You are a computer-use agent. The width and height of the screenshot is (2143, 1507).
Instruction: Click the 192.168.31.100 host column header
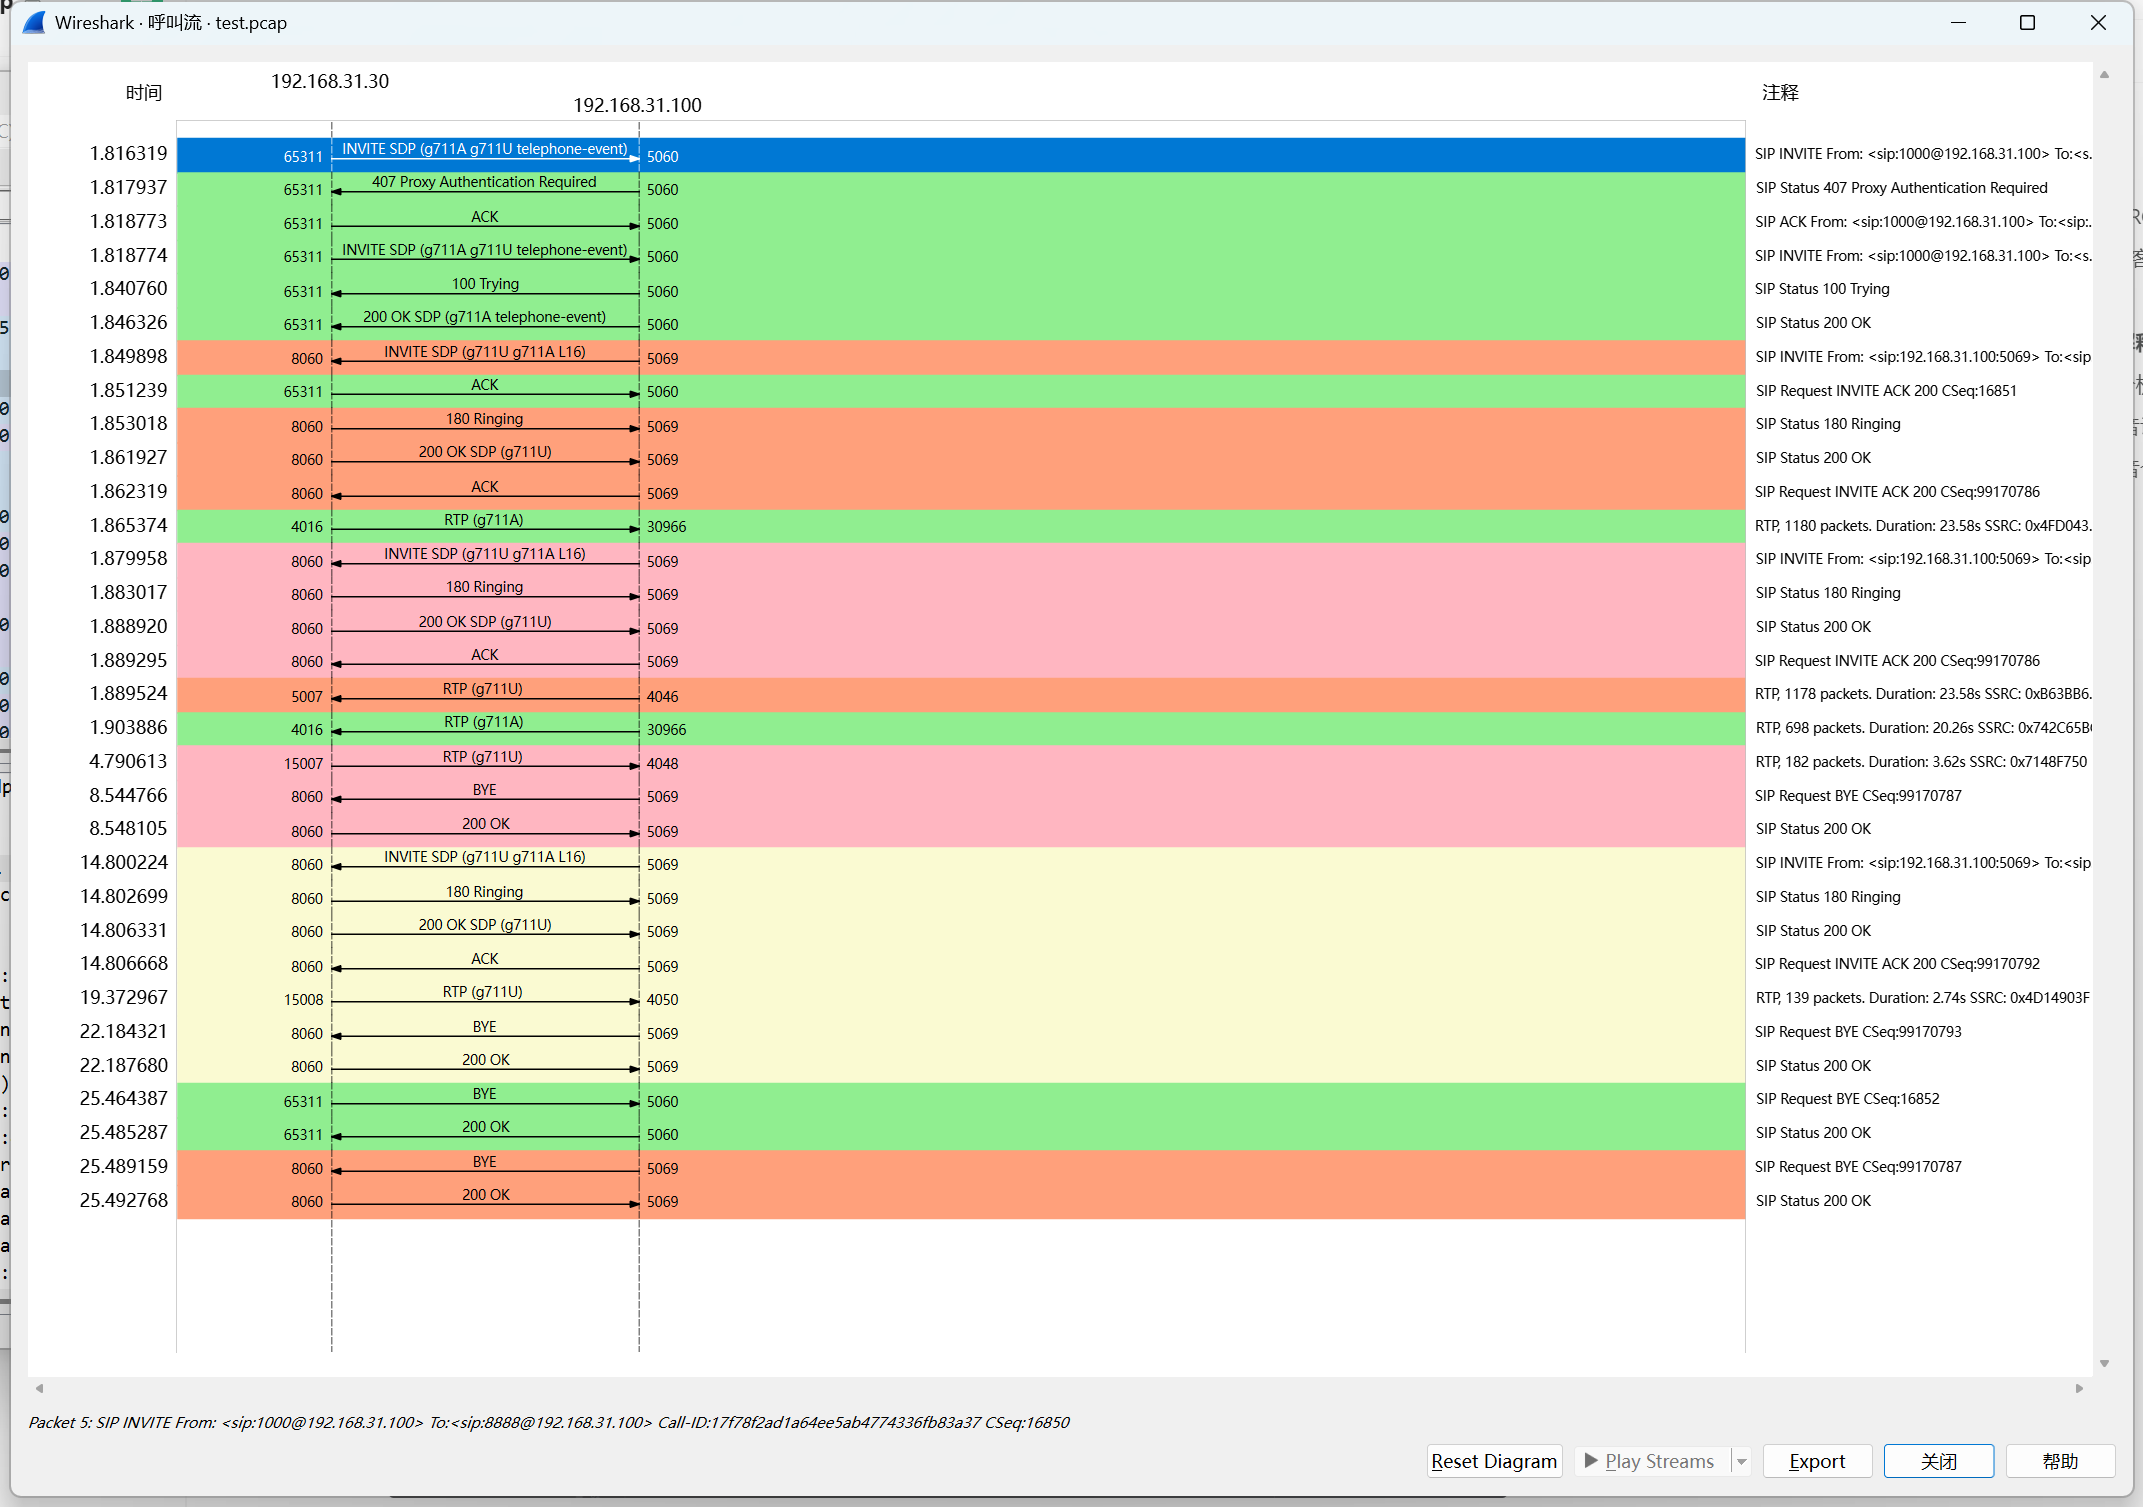[637, 105]
